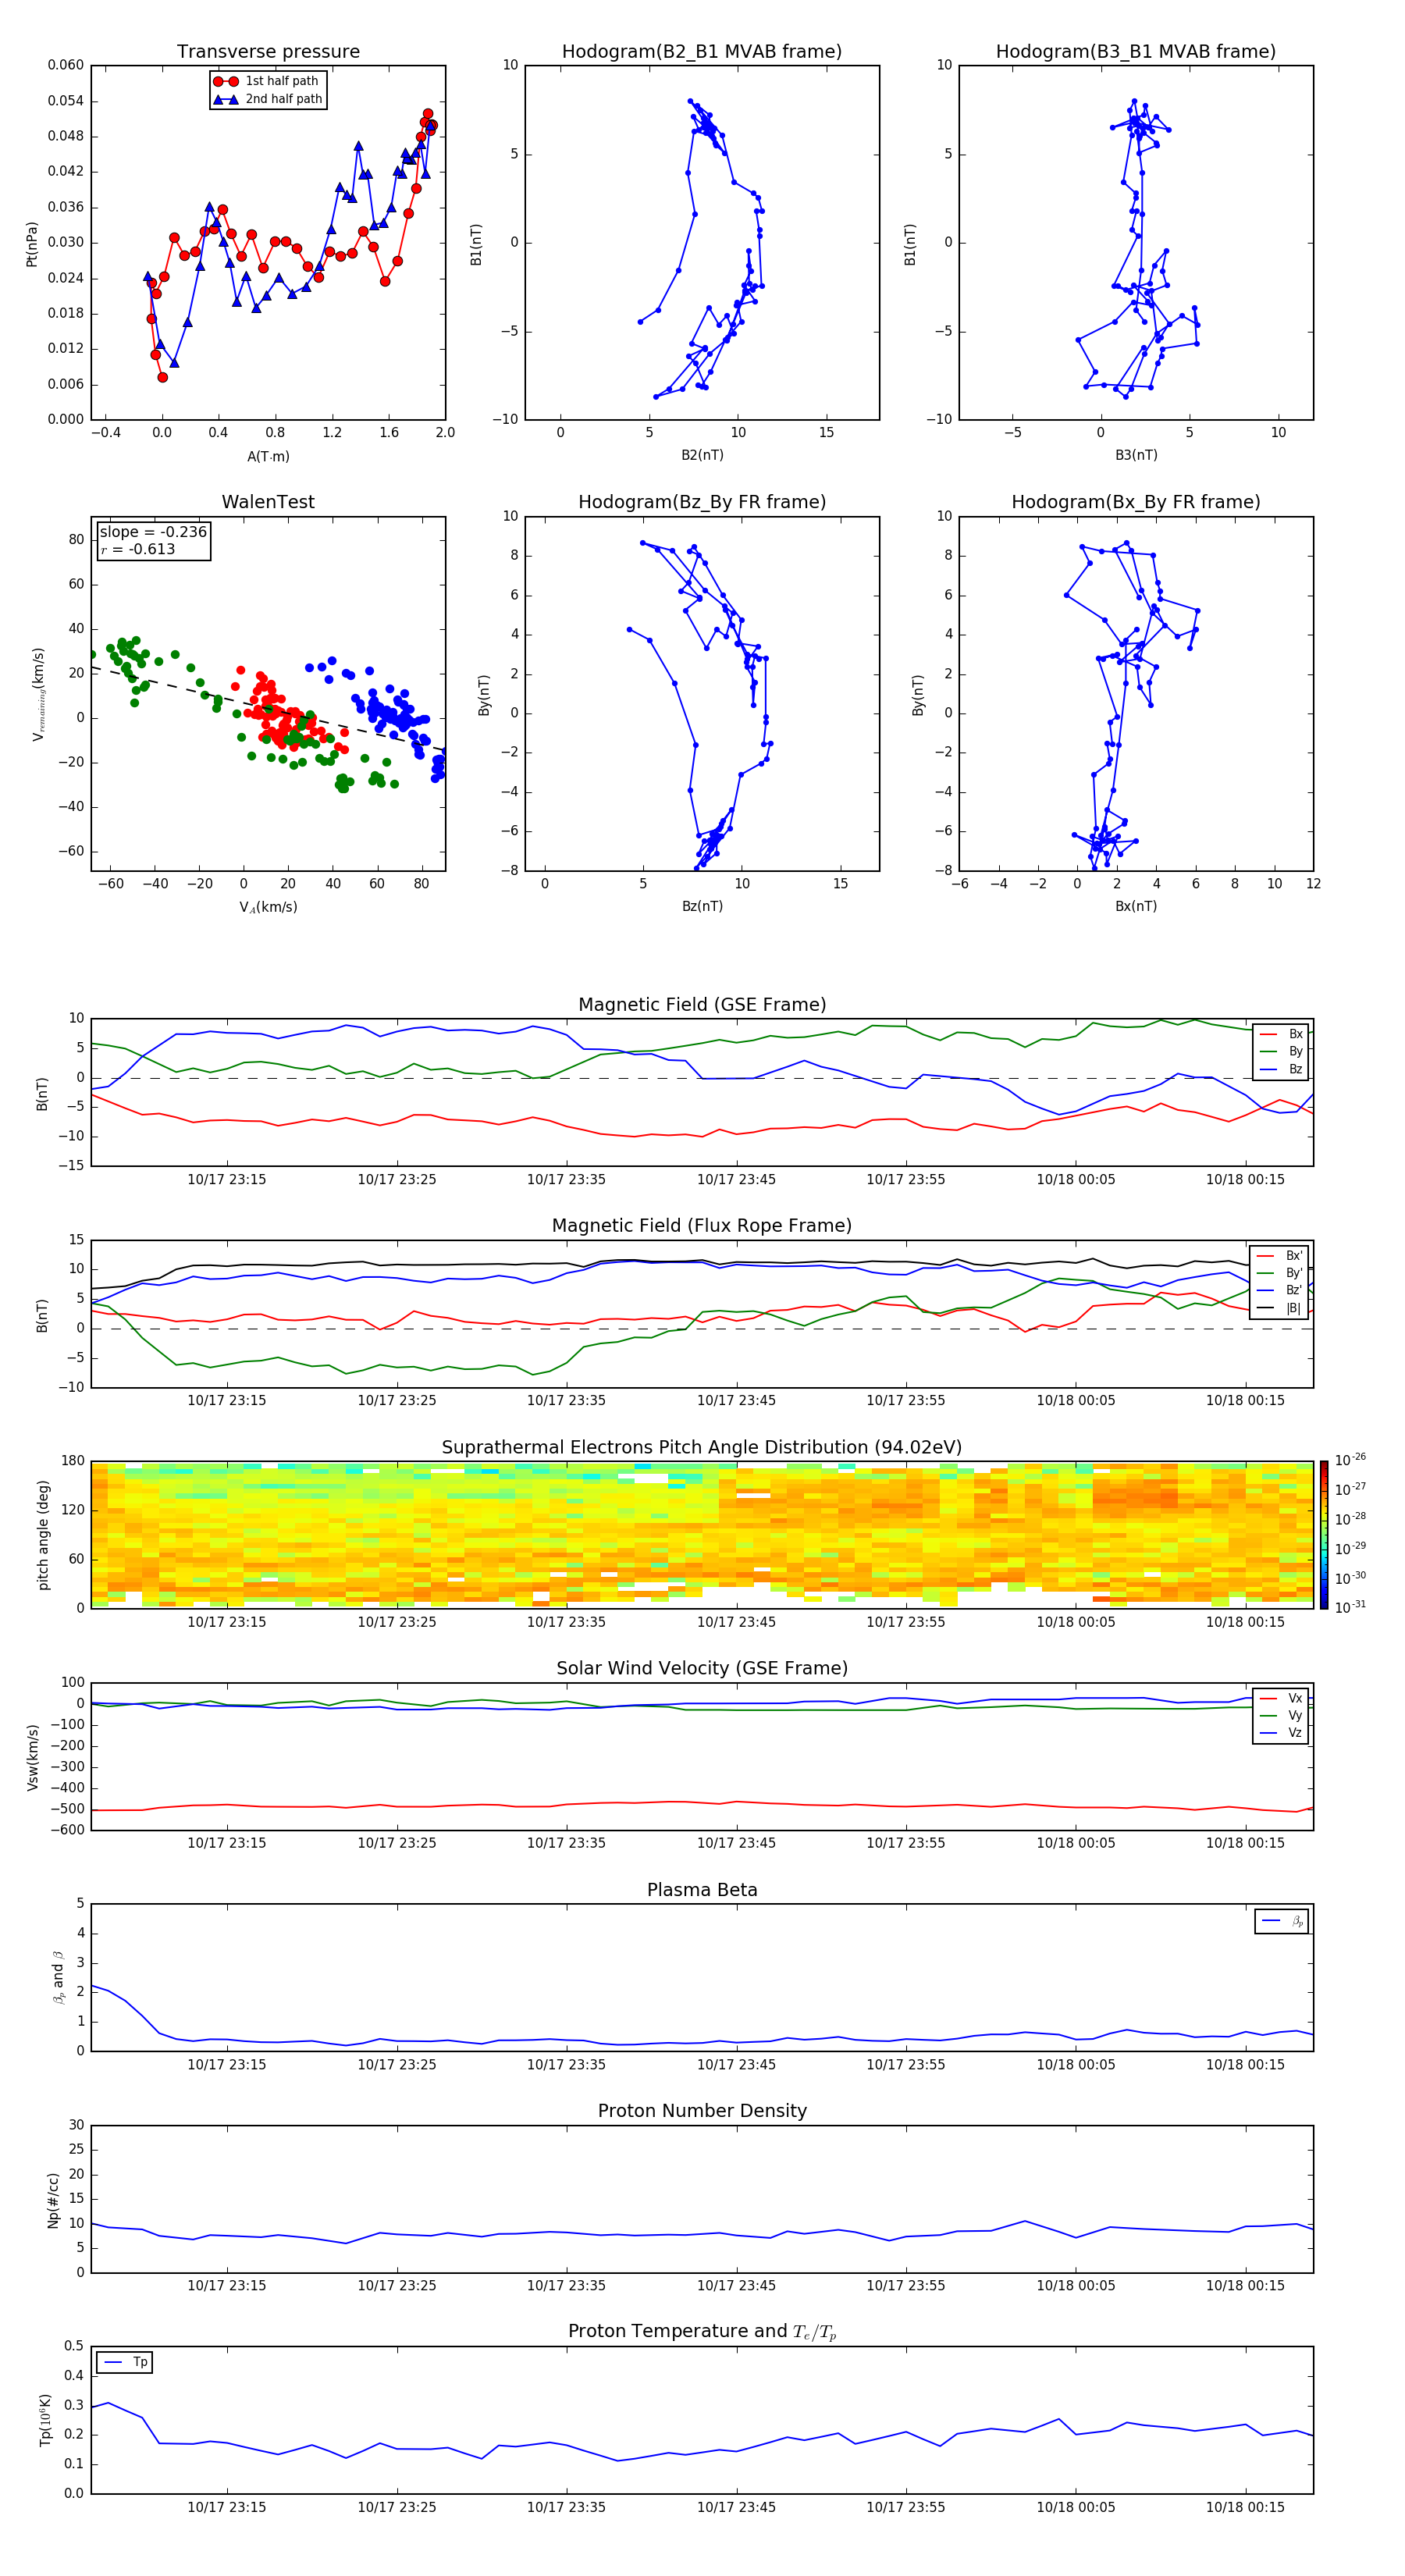Viewport: 1405px width, 2576px height.
Task: Select the "Np(#/cc)" y-axis label
Action: [x=53, y=2200]
